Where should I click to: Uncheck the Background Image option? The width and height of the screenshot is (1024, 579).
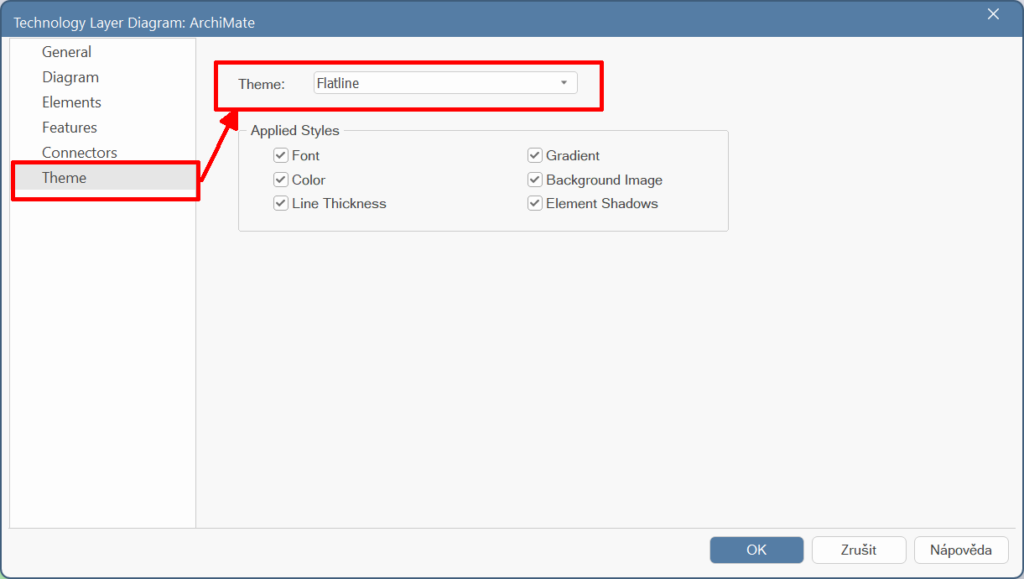point(535,180)
